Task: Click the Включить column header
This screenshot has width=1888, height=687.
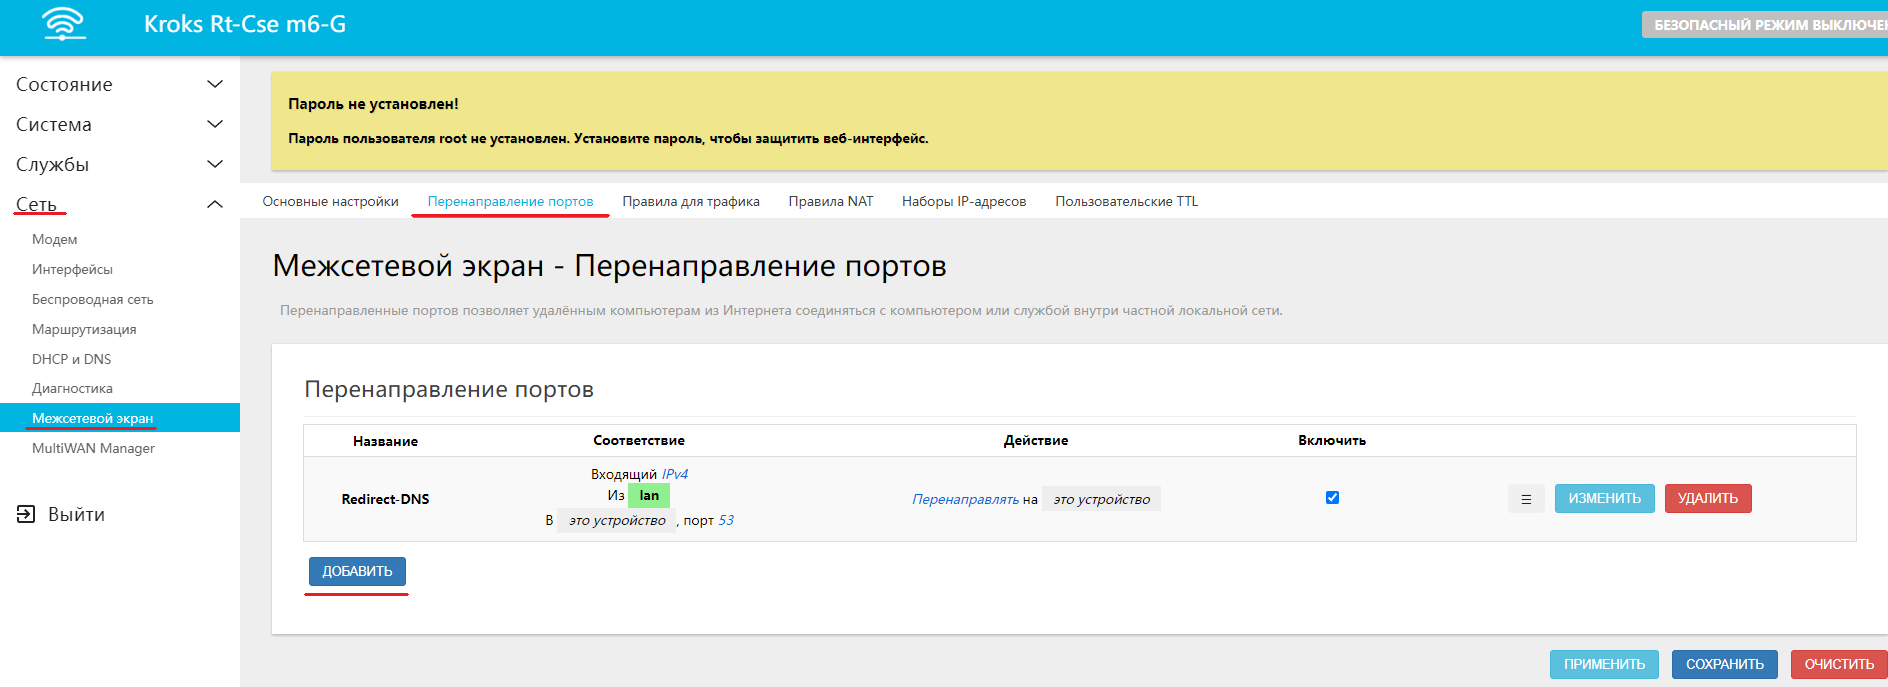Action: 1332,440
